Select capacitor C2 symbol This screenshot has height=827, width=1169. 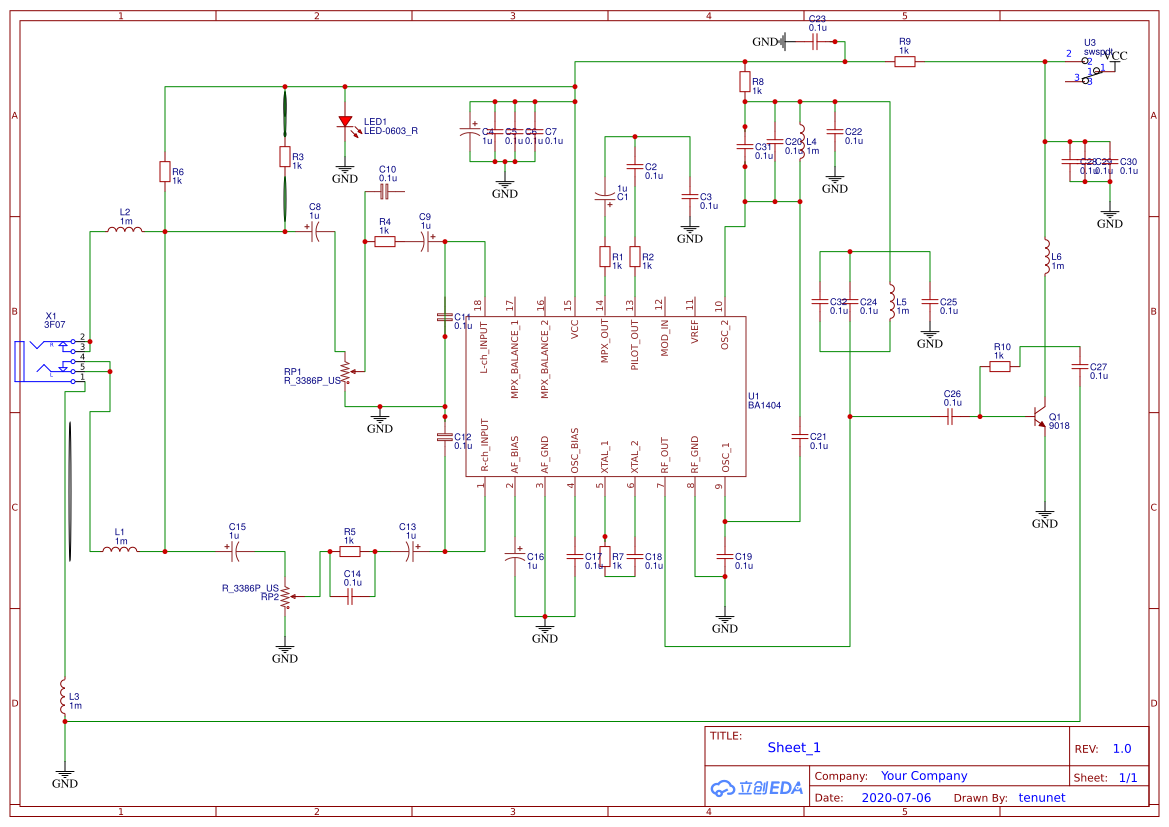point(635,166)
